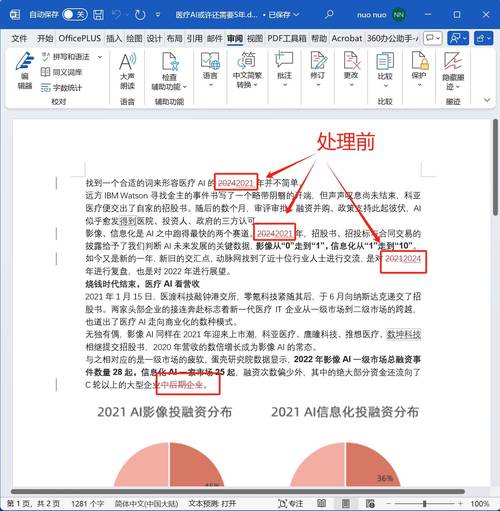Click the underlined word 数坤科技
Image resolution: width=500 pixels, height=511 pixels.
404,334
